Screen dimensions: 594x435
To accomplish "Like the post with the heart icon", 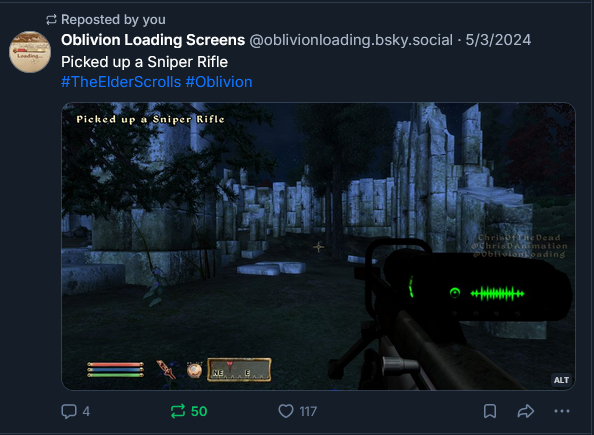I will click(x=286, y=411).
